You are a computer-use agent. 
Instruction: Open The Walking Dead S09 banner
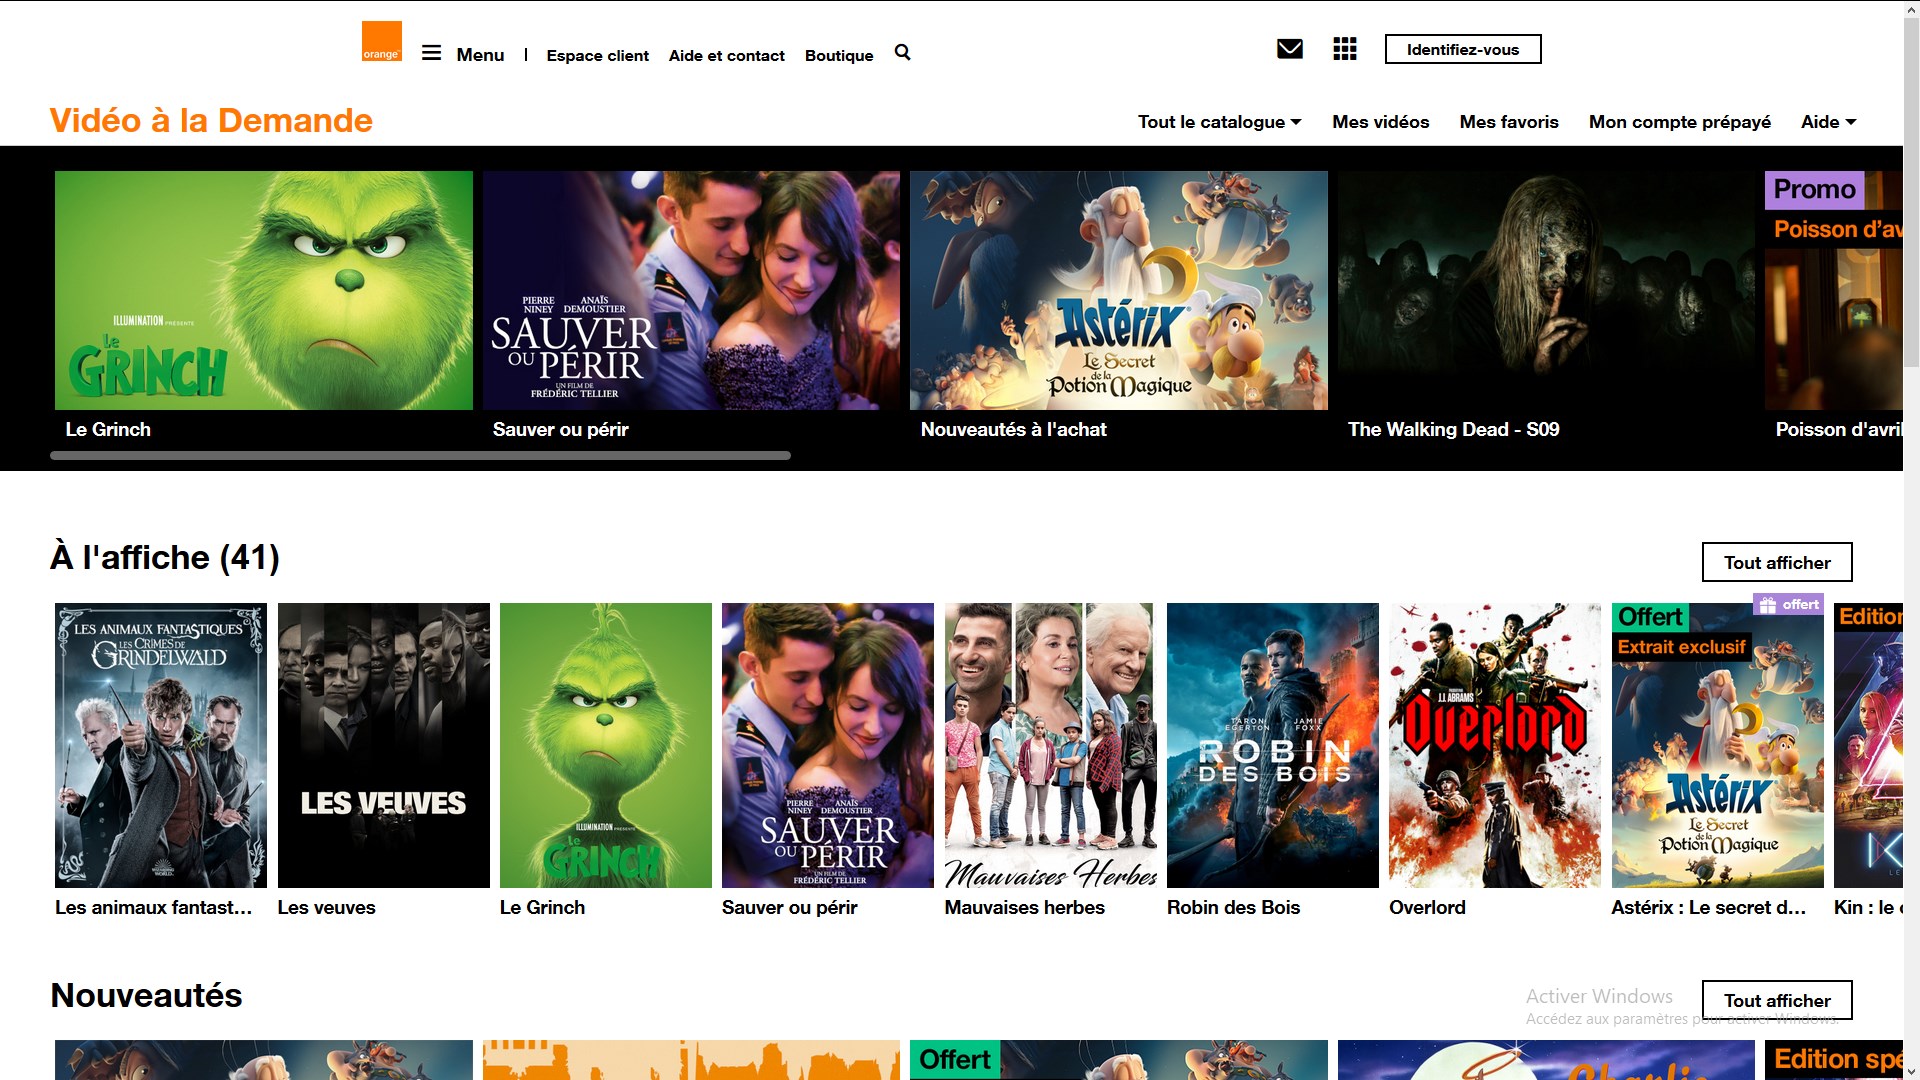click(x=1546, y=290)
